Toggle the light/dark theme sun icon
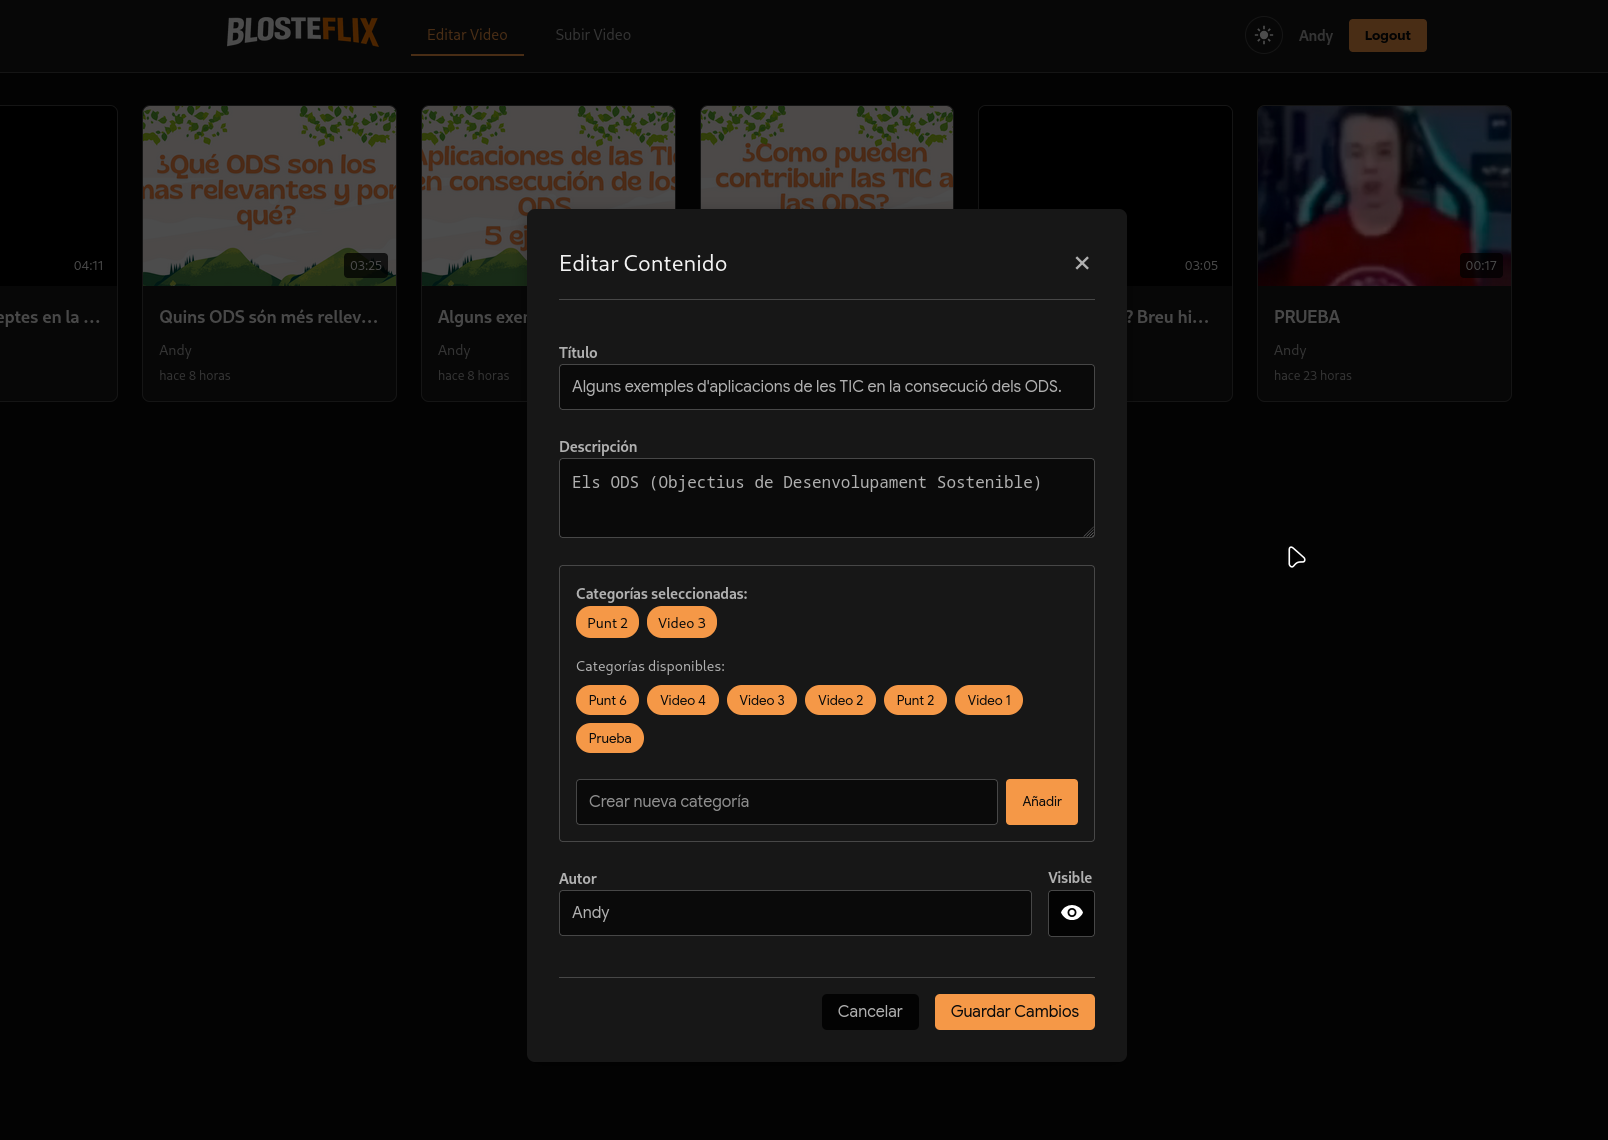Screen dimensions: 1608x1140 (1264, 35)
